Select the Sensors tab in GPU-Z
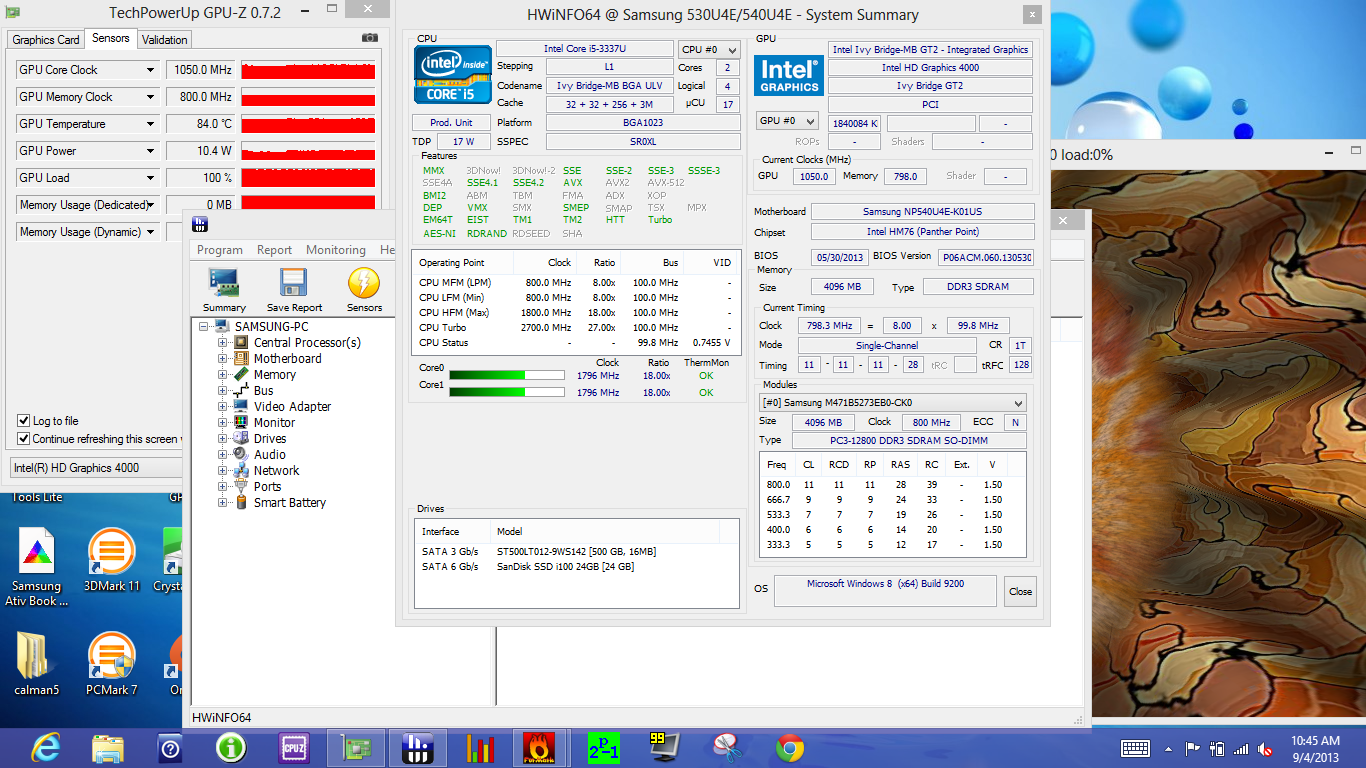 (110, 38)
